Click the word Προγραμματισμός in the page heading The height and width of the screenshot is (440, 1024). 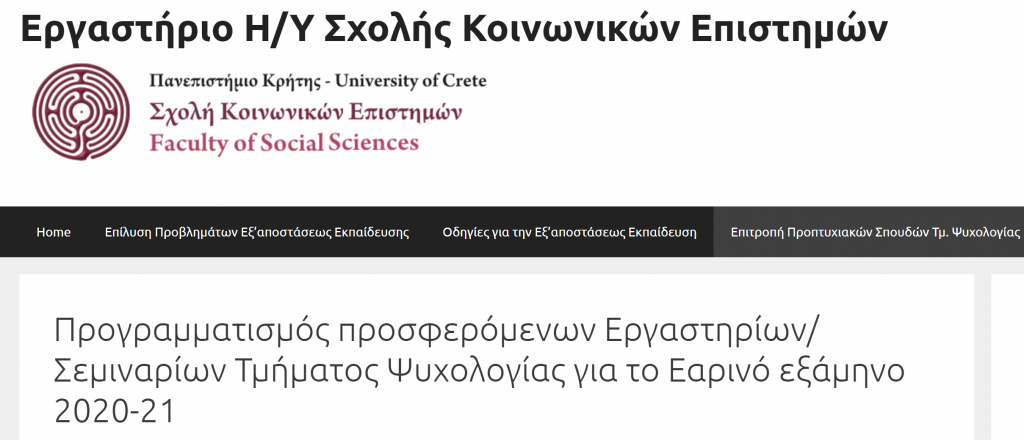199,333
